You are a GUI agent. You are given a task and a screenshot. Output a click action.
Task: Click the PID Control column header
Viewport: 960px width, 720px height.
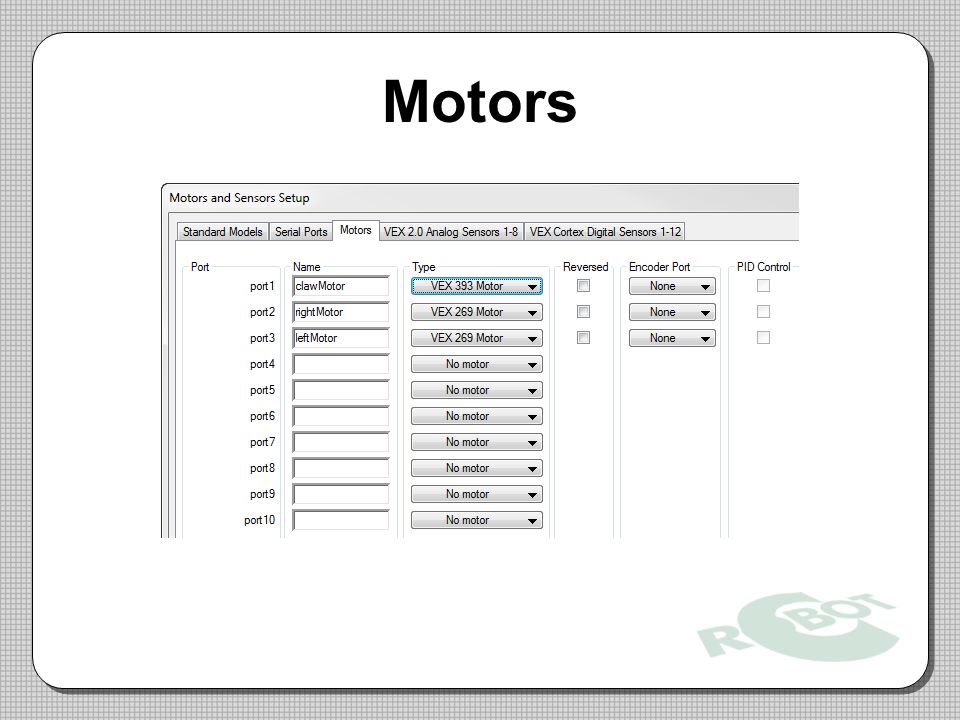click(x=763, y=267)
